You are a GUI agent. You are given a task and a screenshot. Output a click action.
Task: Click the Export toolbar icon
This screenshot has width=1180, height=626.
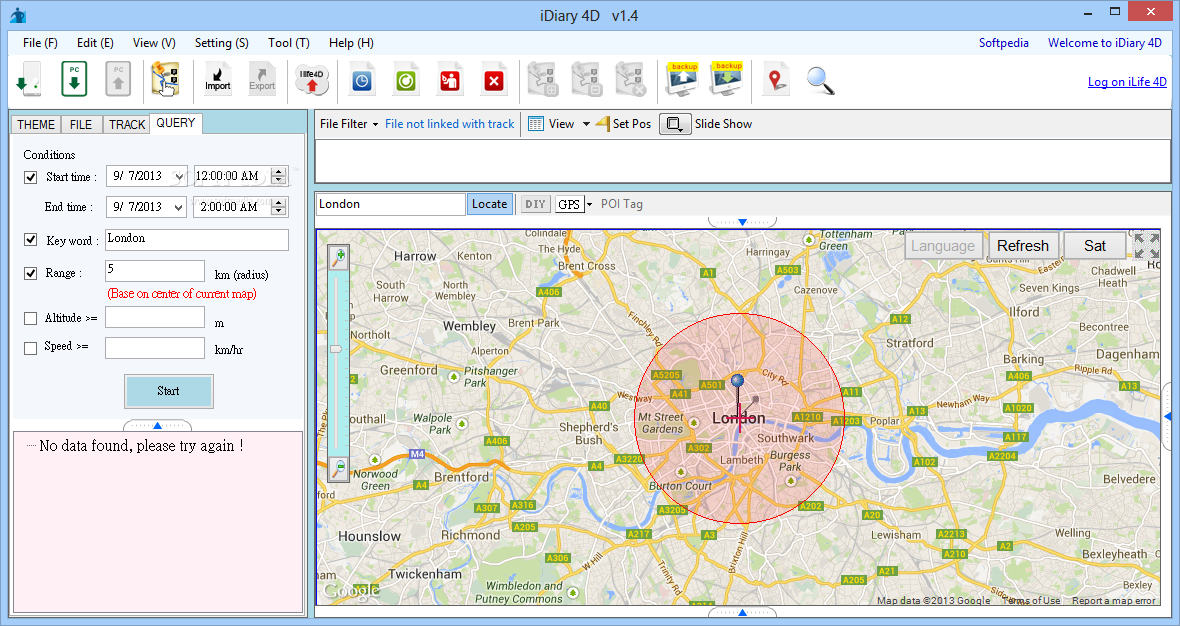point(262,79)
